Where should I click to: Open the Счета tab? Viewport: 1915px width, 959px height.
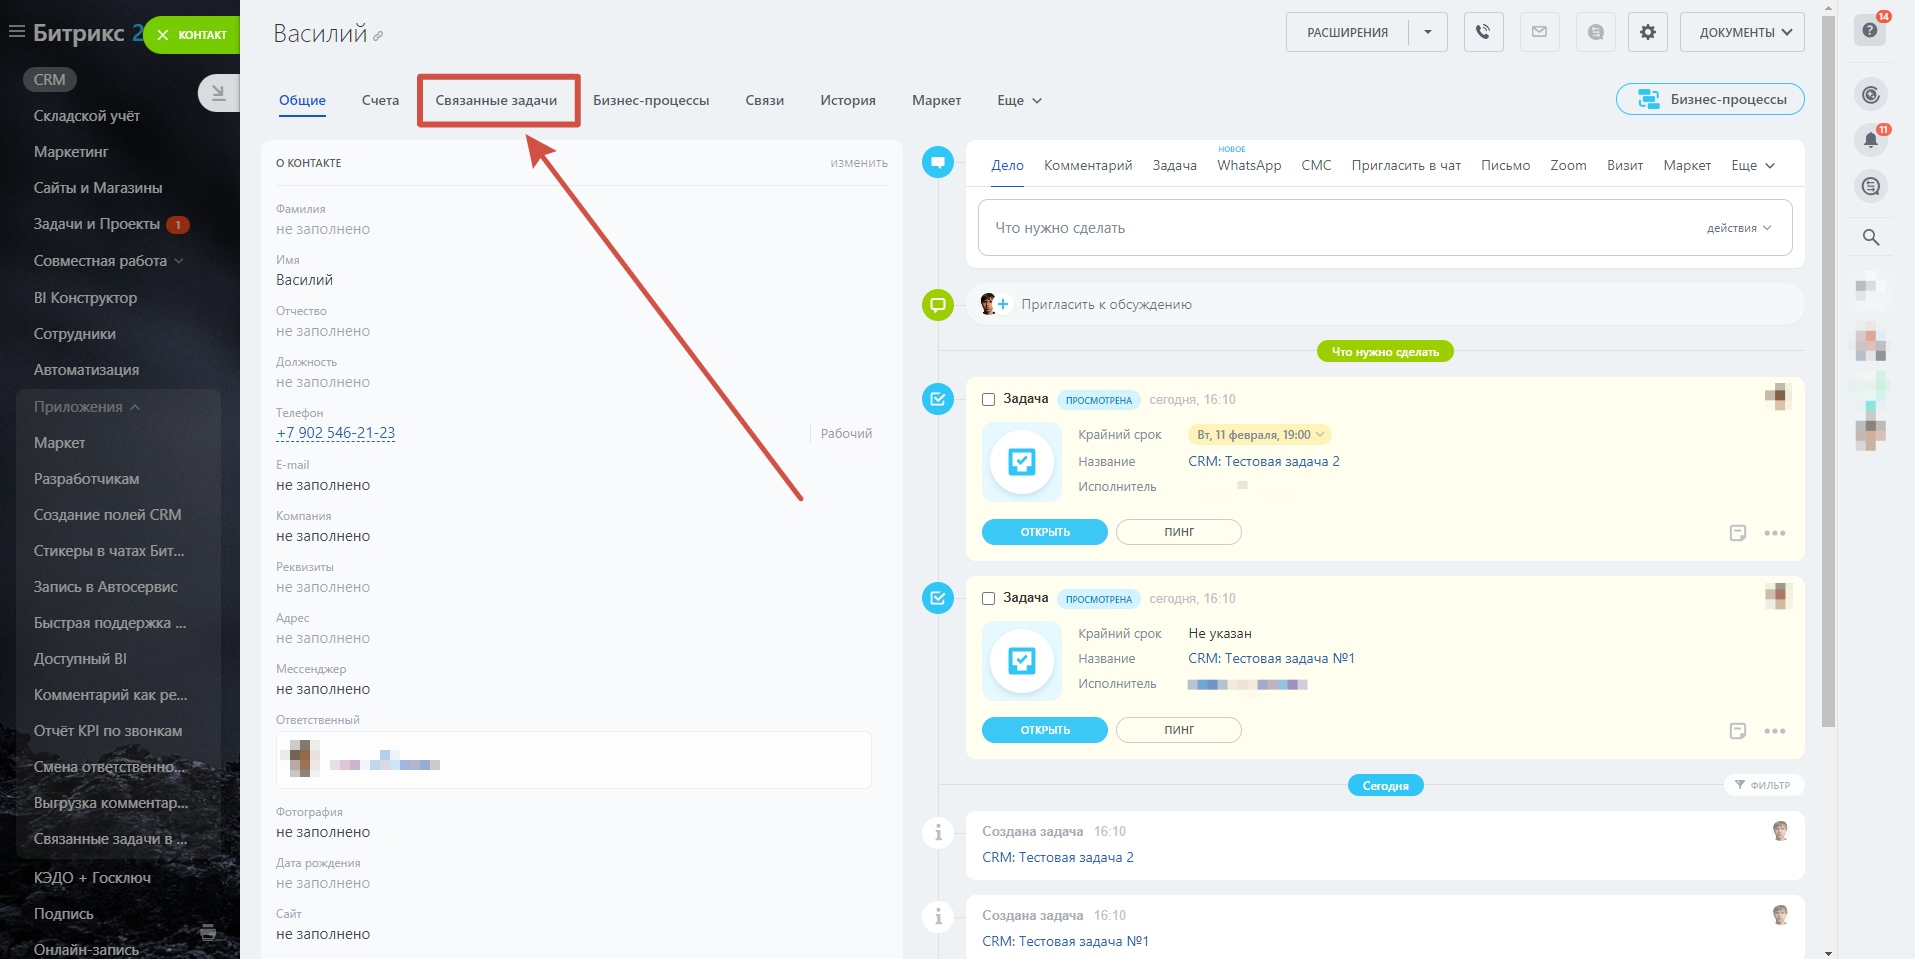coord(380,100)
